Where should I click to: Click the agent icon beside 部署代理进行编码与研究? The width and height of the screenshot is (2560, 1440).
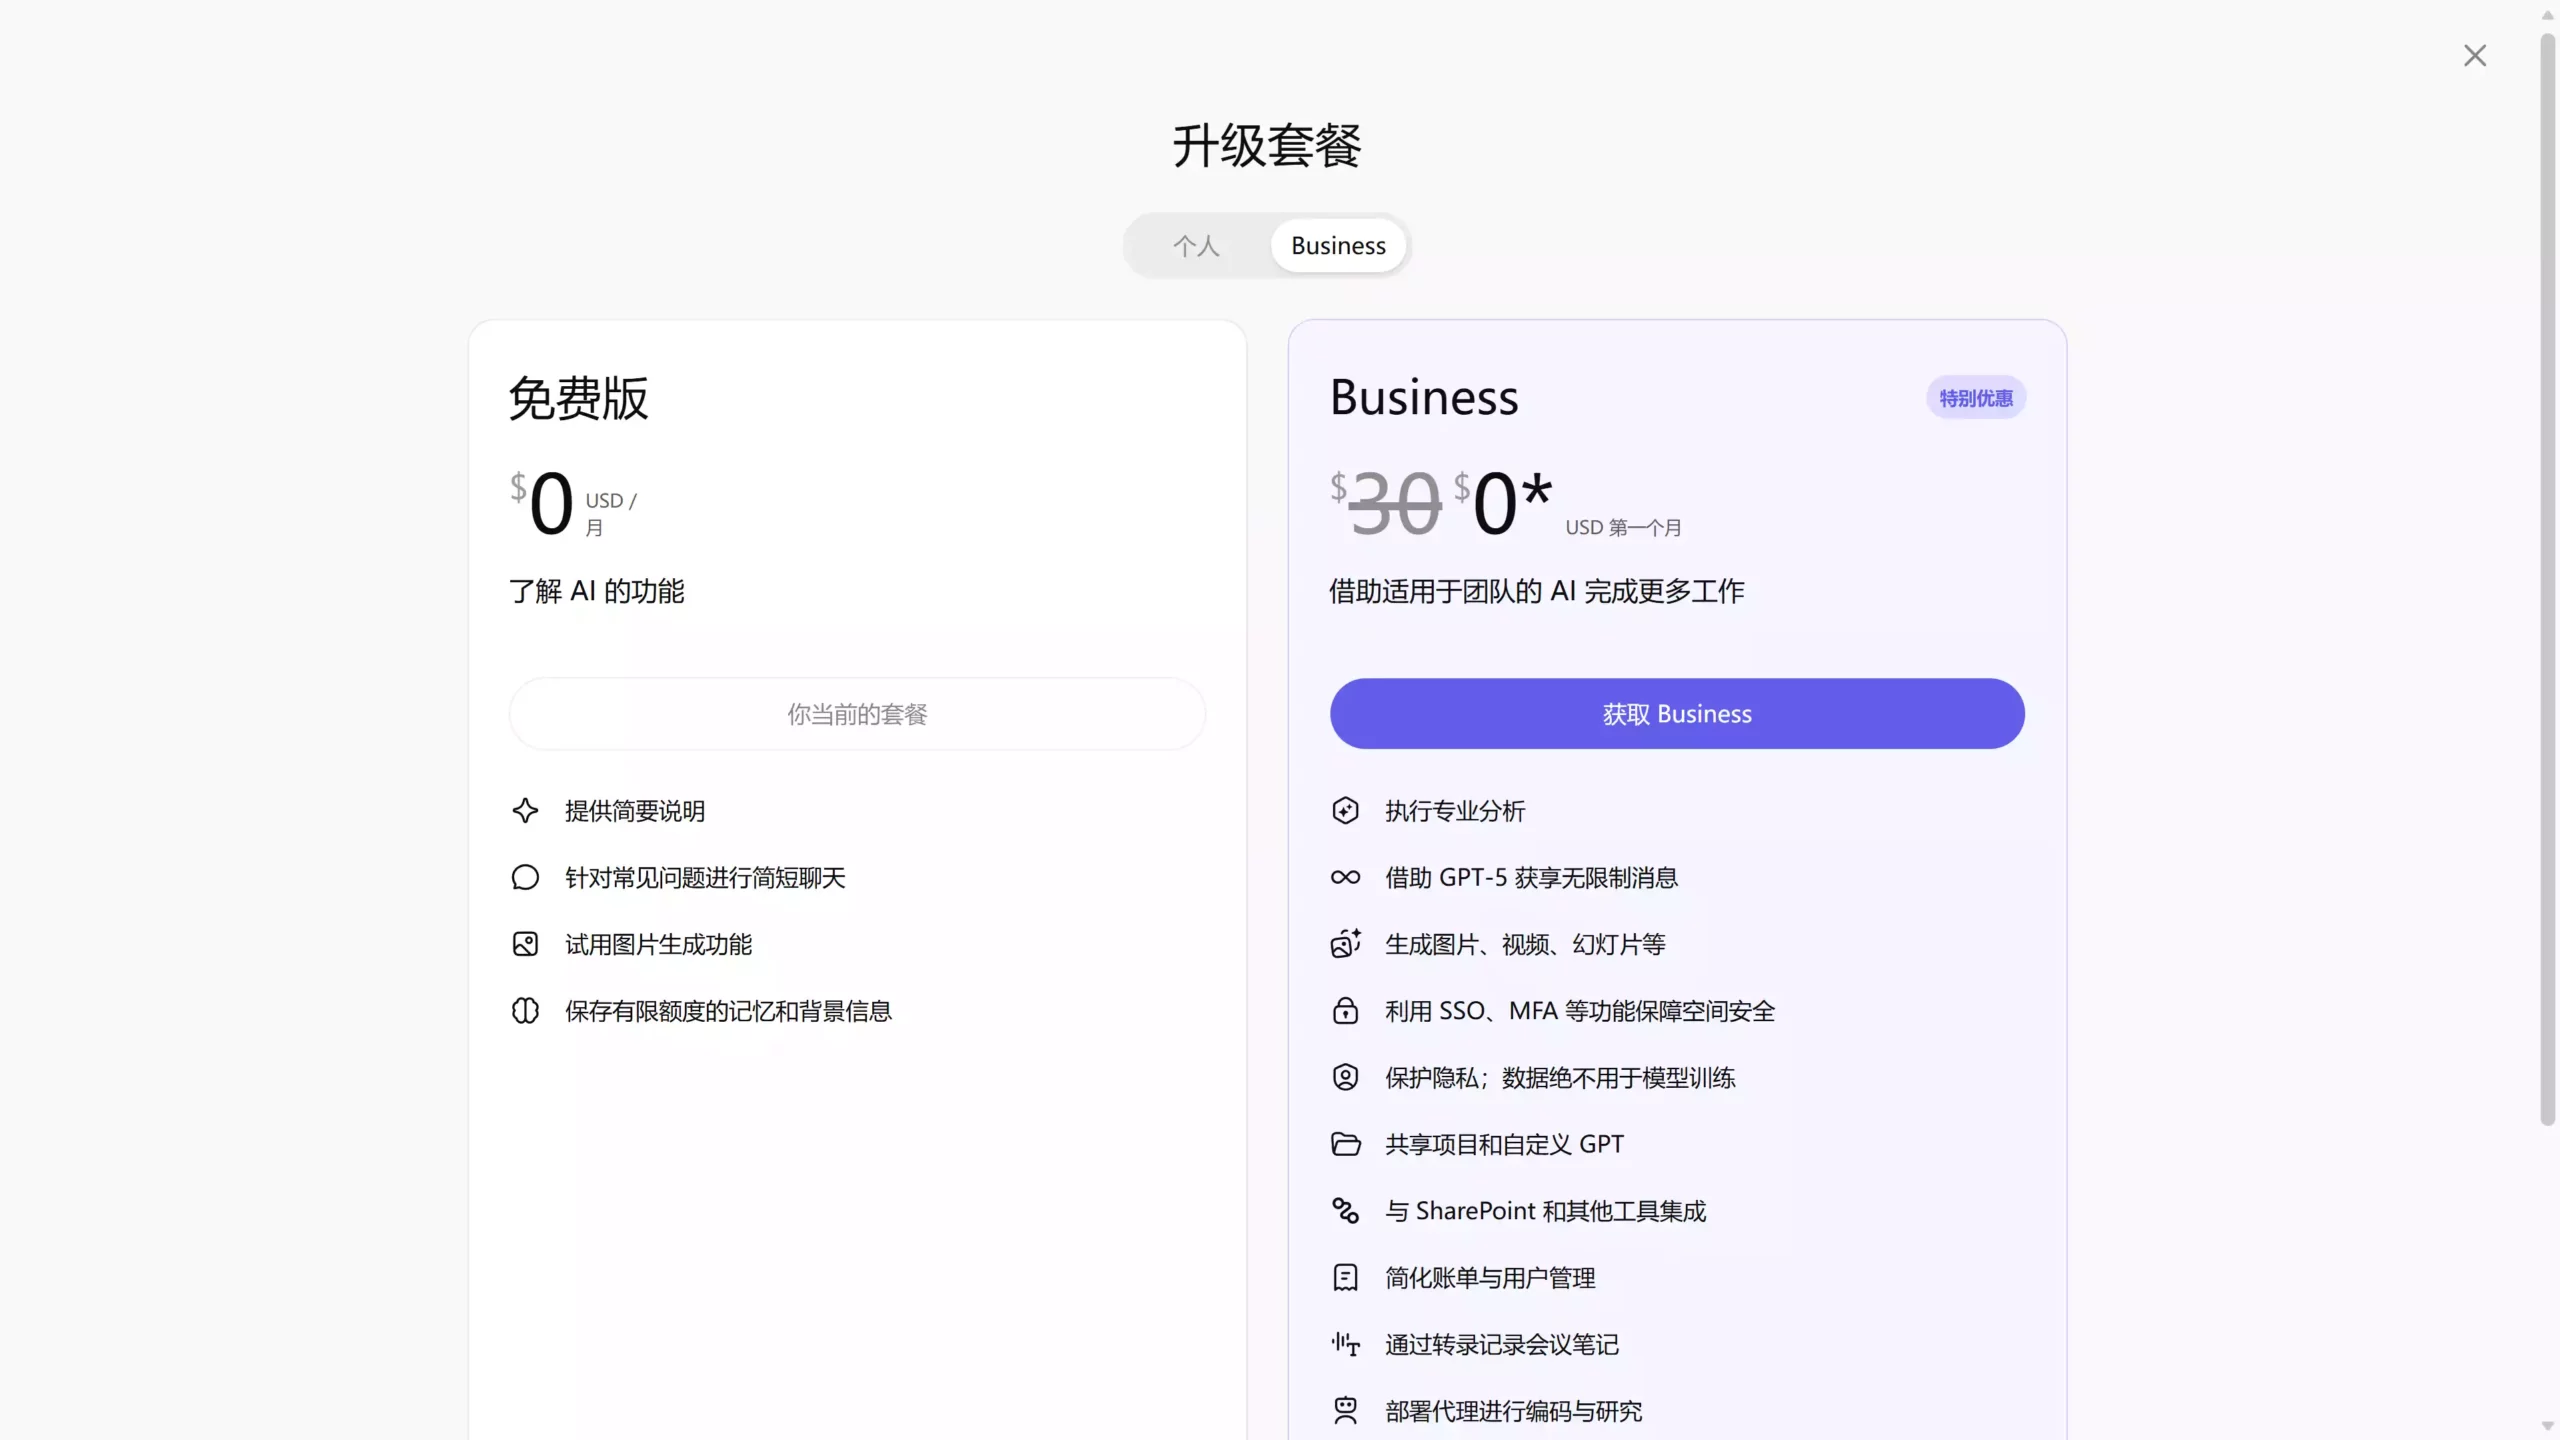(1345, 1410)
